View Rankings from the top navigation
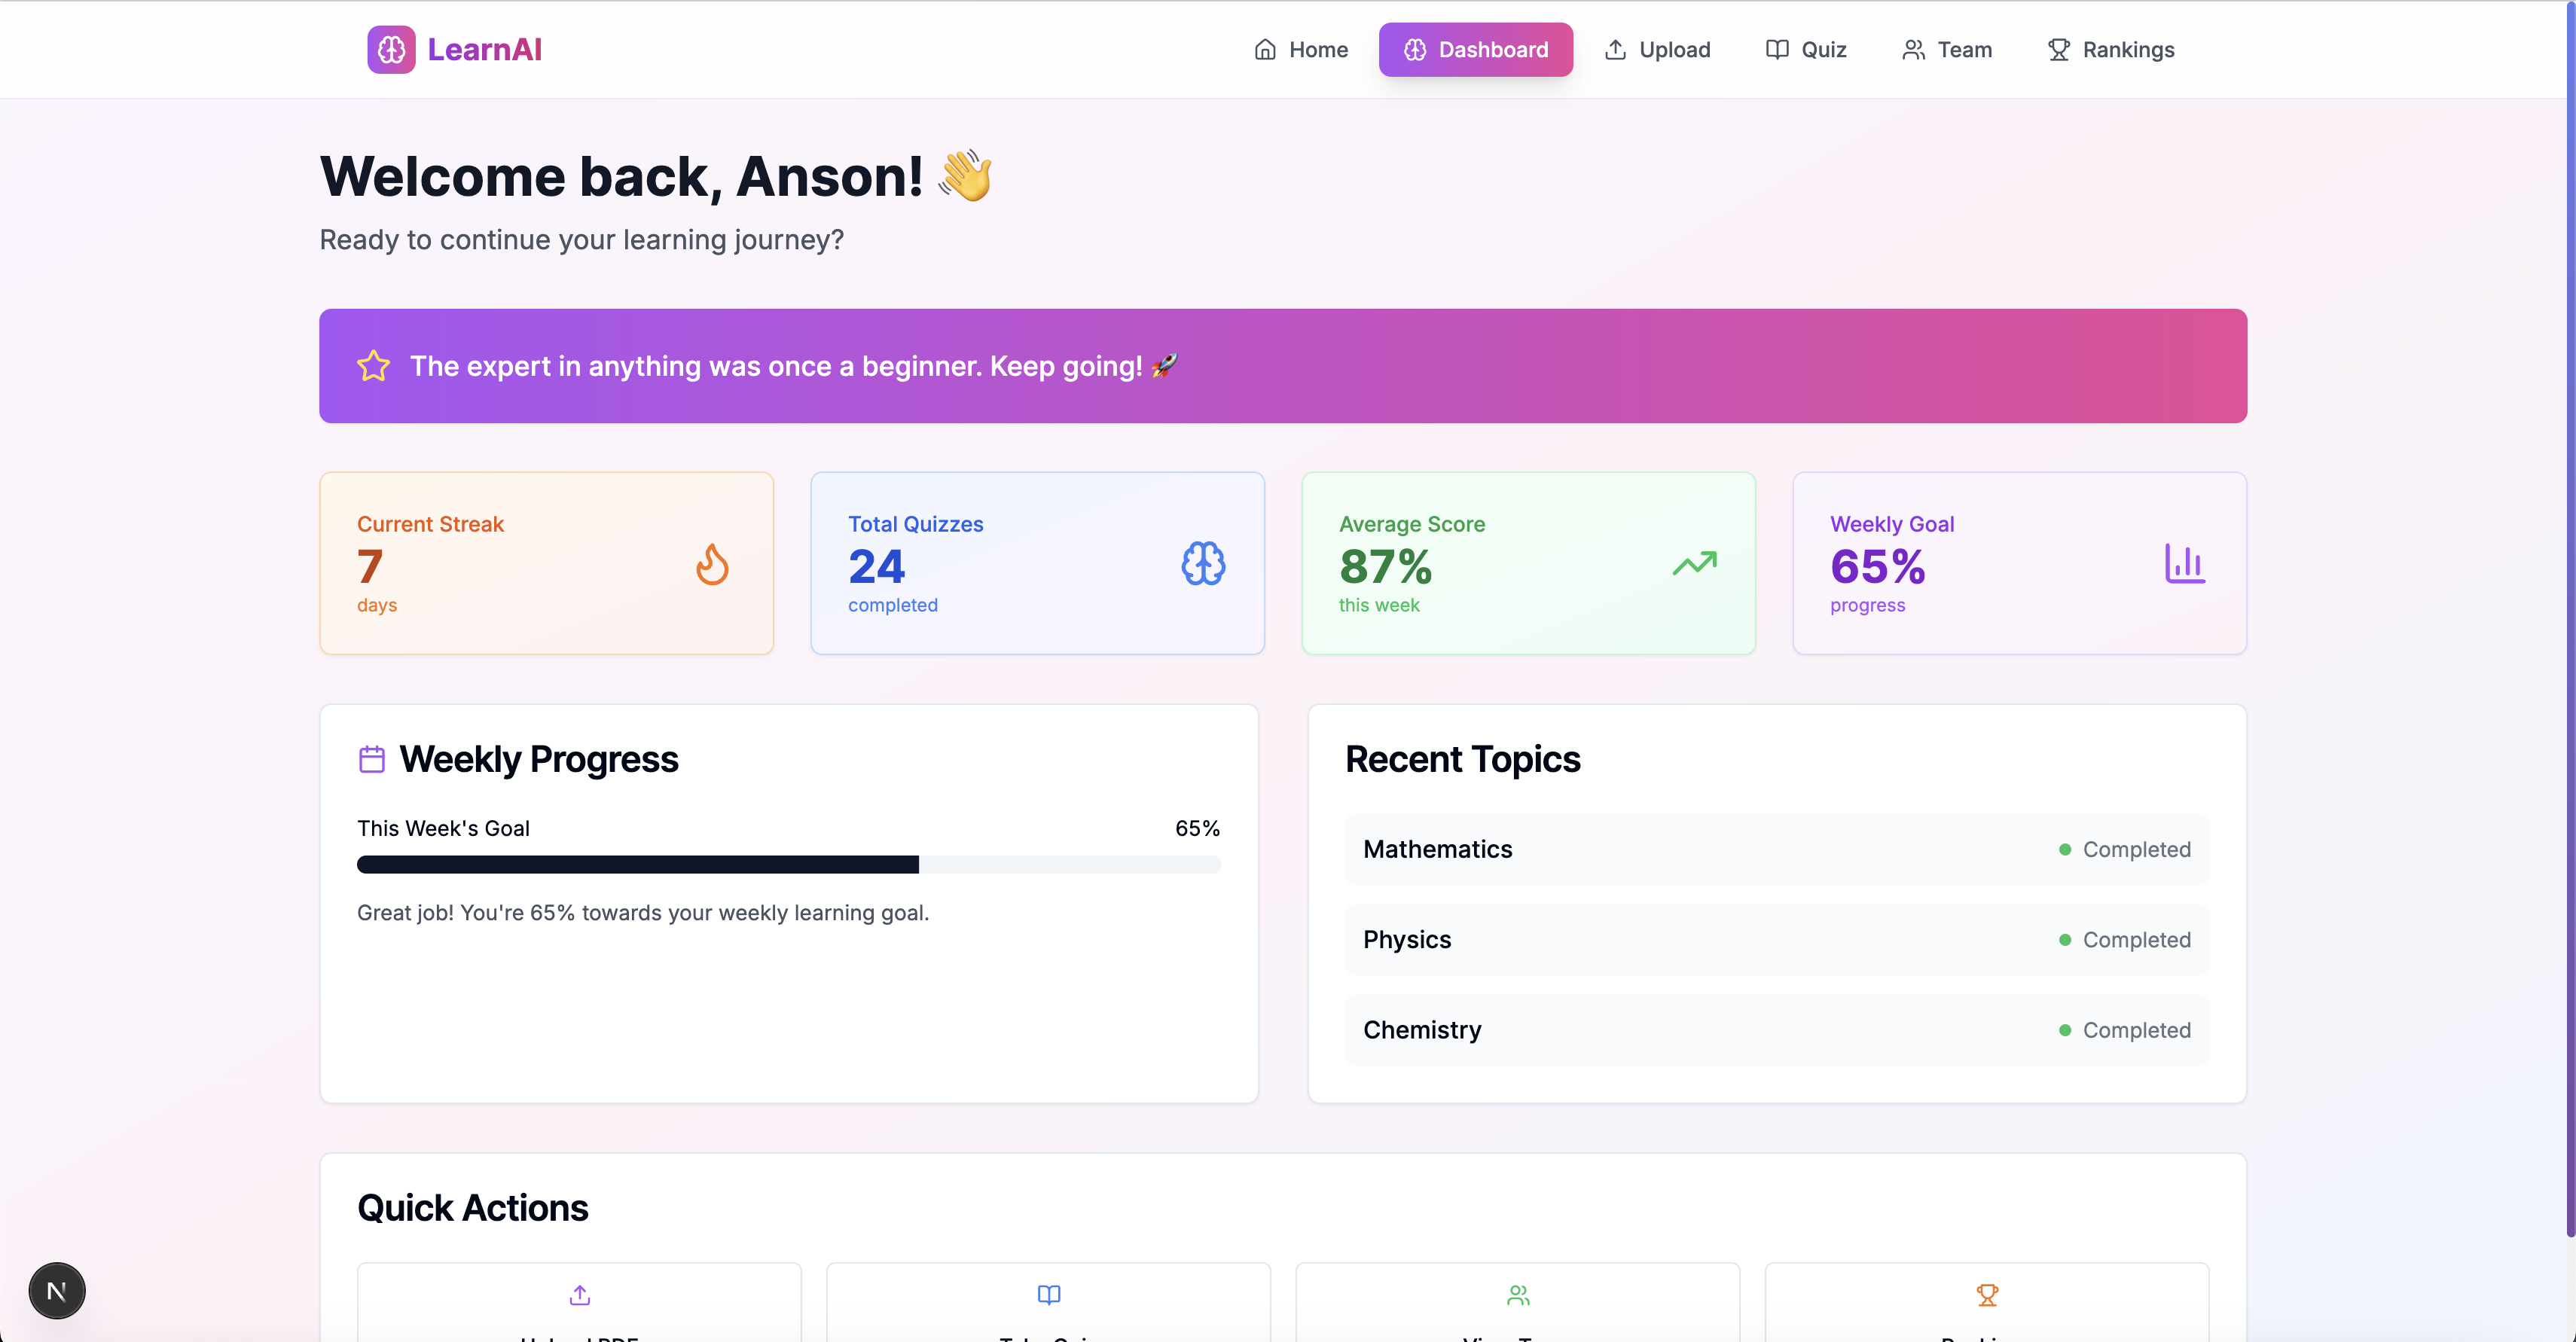 tap(2111, 49)
